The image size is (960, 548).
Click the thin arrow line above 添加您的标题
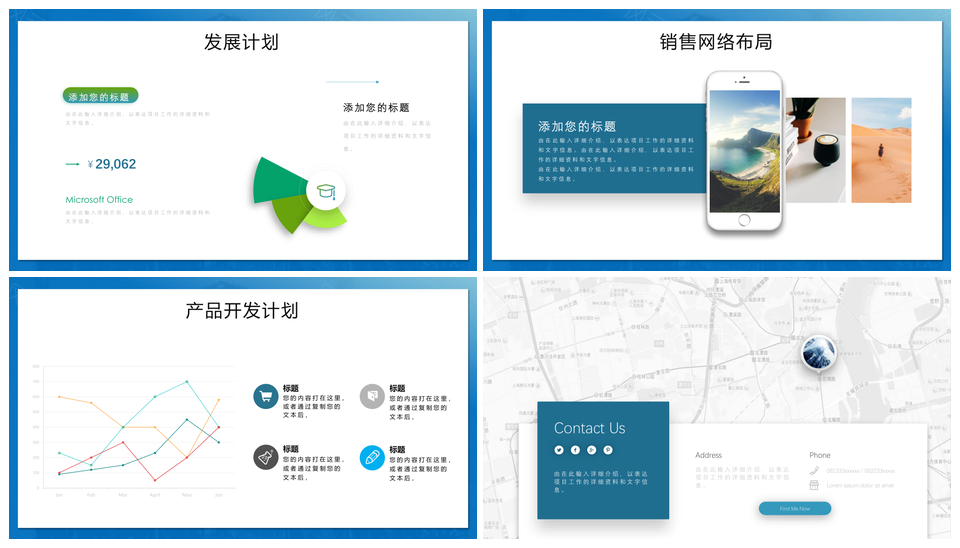pyautogui.click(x=353, y=81)
